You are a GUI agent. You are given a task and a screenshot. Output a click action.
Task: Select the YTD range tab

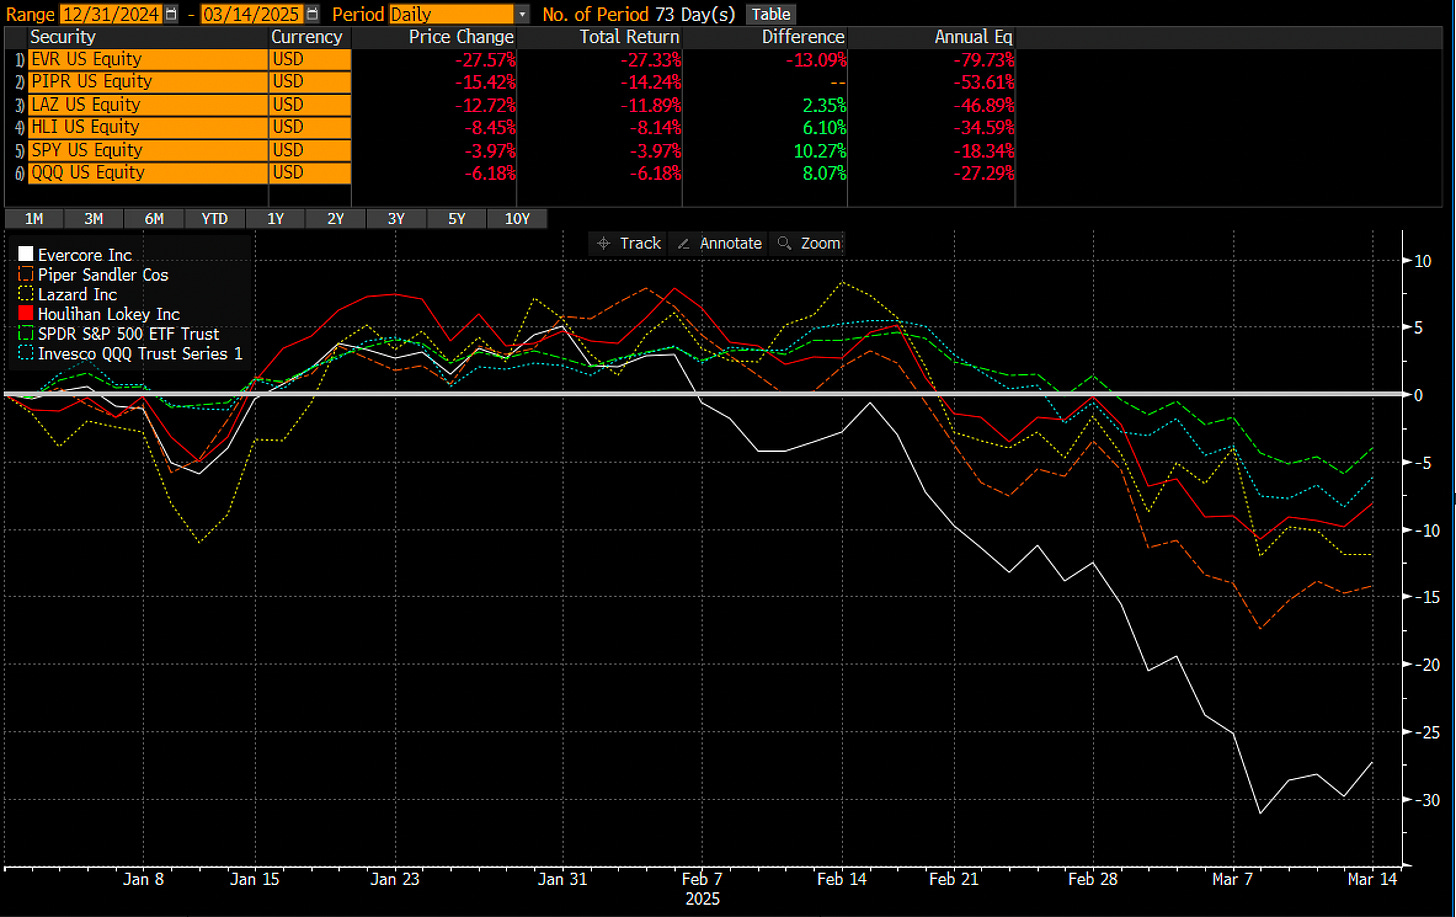(214, 219)
